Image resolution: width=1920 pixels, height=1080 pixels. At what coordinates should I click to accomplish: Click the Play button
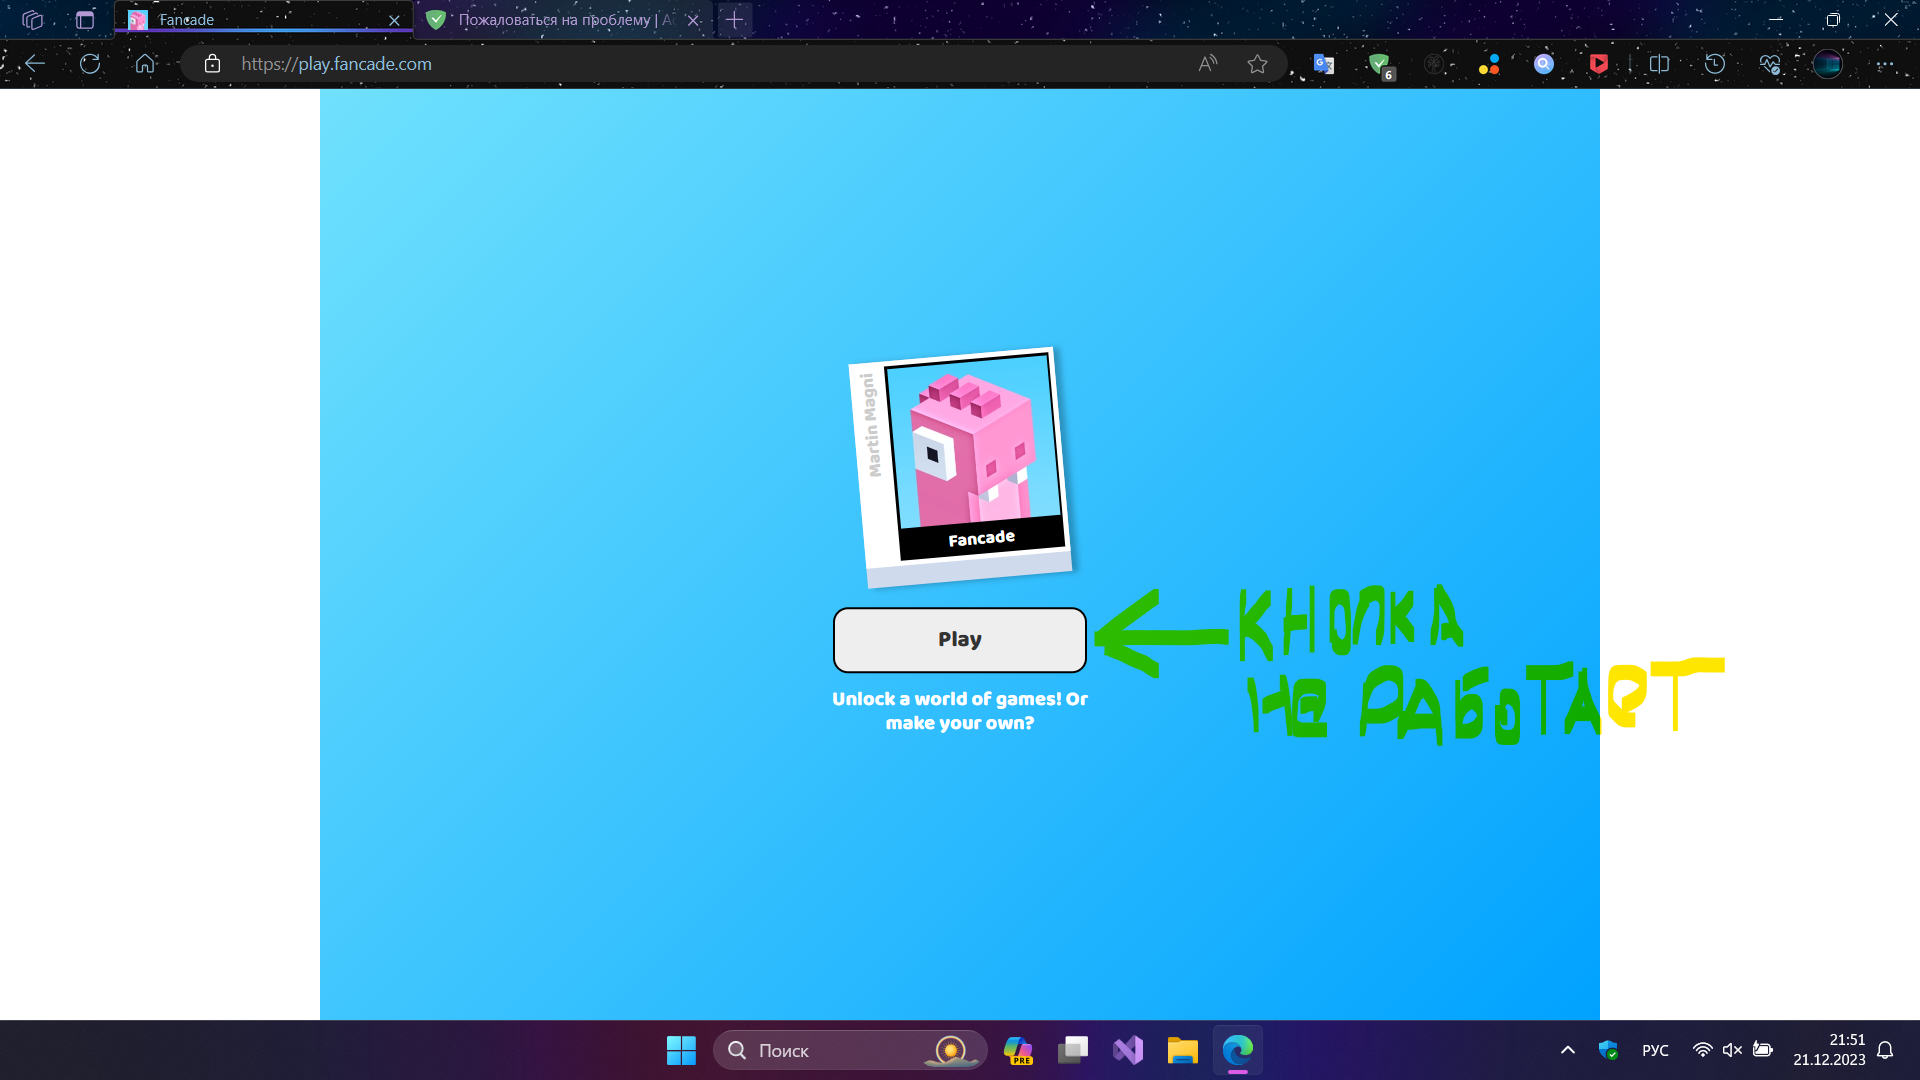pos(959,640)
